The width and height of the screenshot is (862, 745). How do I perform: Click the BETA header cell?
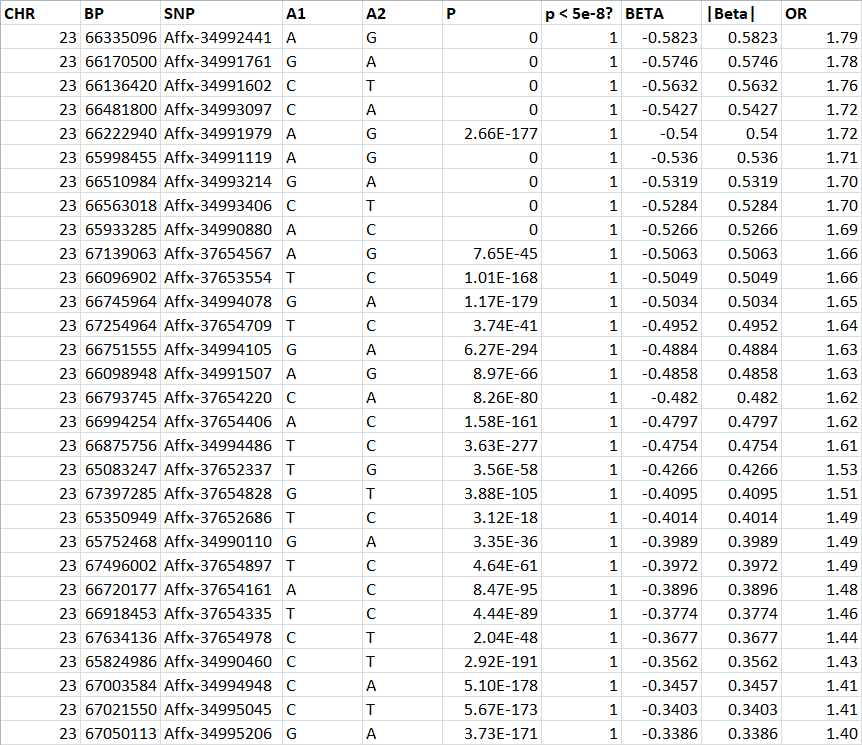[x=661, y=14]
